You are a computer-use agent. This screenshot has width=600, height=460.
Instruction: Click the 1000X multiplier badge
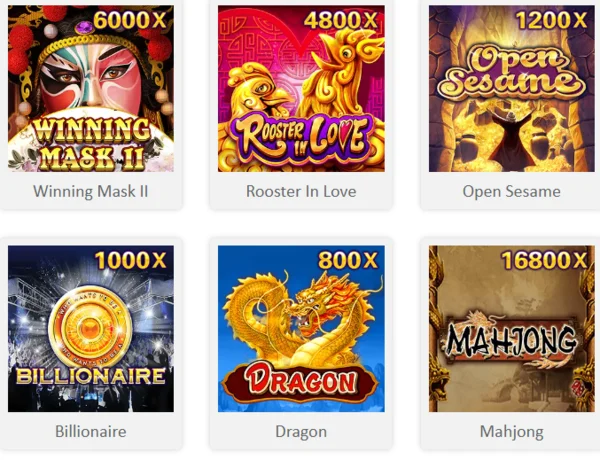pos(130,261)
